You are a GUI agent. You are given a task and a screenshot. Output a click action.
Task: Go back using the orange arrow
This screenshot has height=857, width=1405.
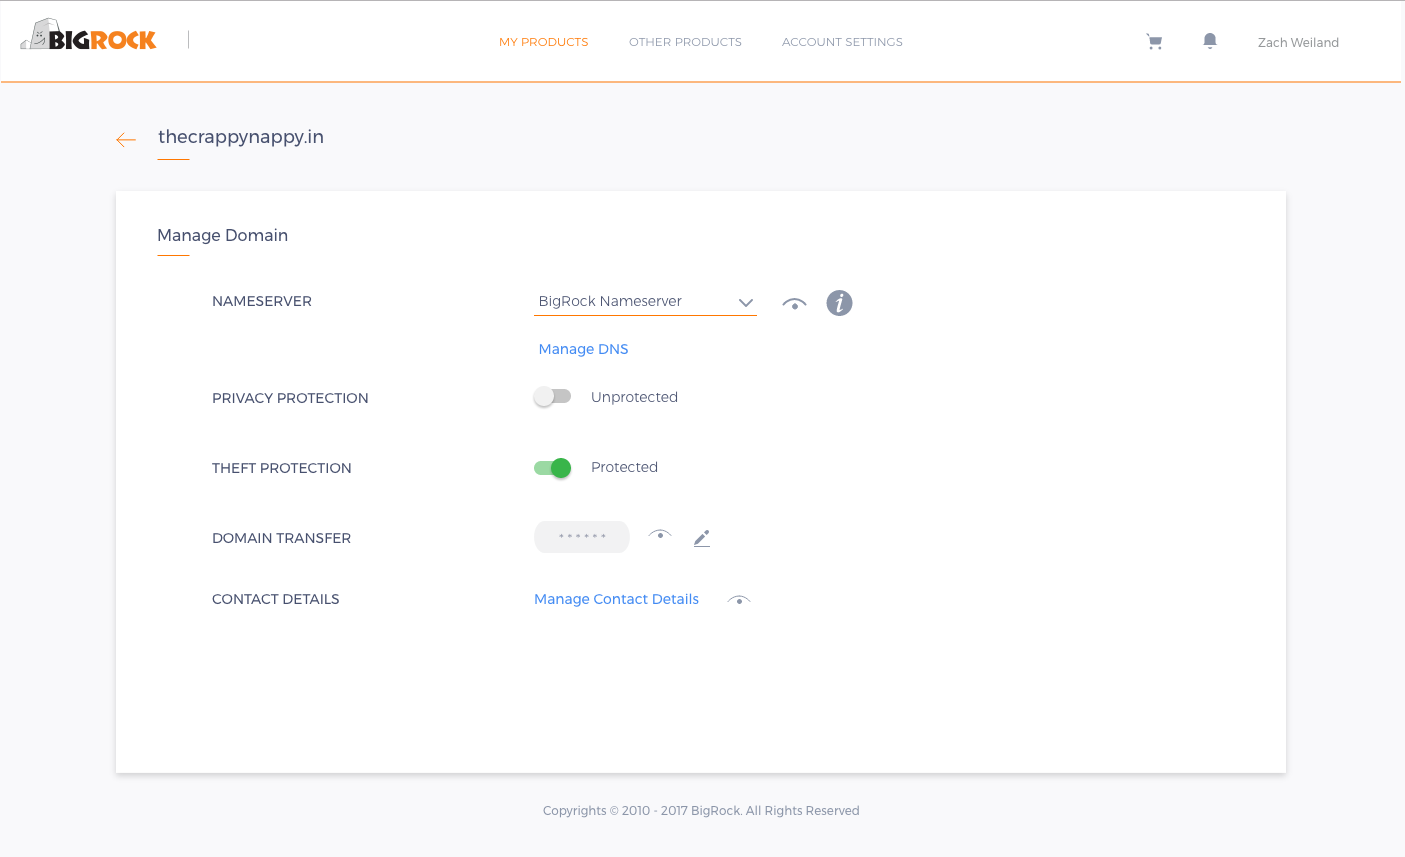tap(126, 140)
